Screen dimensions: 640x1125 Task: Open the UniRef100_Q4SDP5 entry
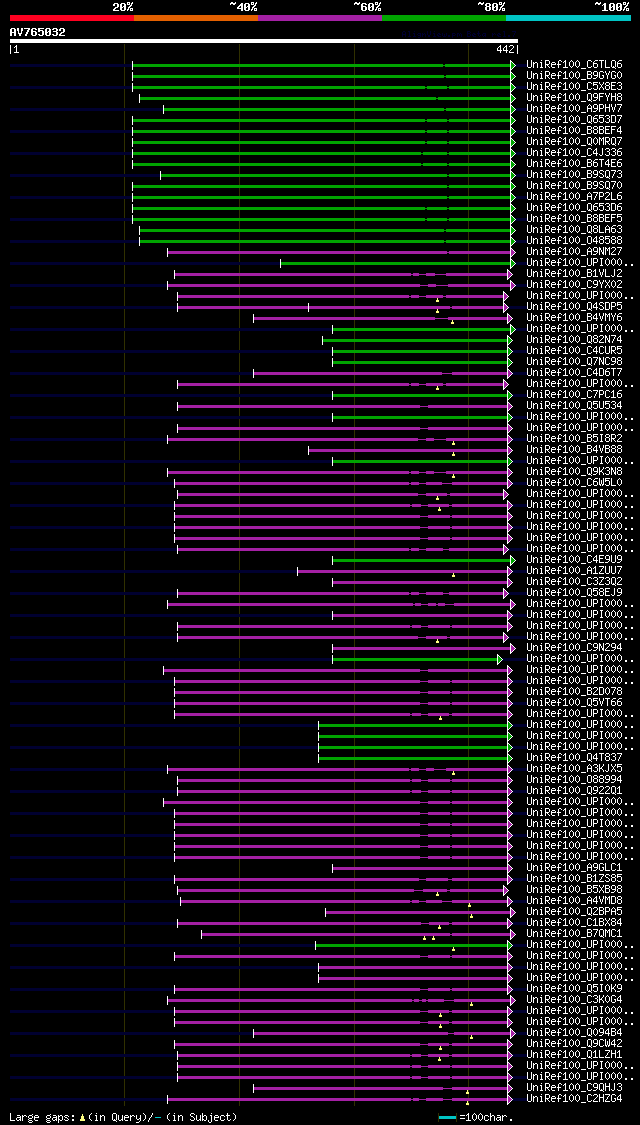(574, 306)
